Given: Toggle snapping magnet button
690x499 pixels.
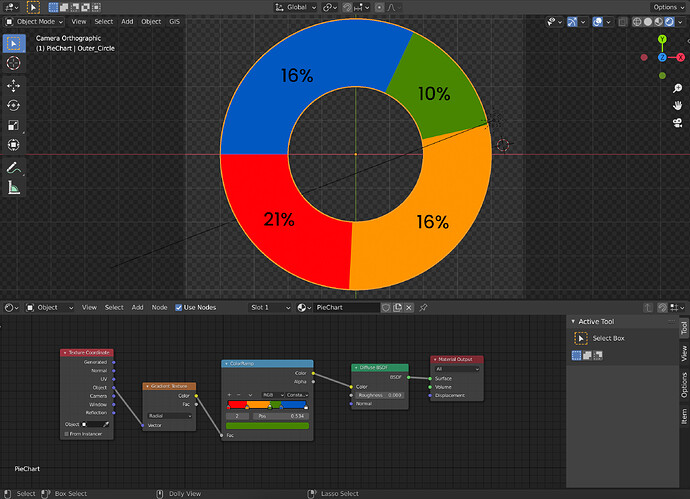Looking at the screenshot, I should (x=347, y=7).
